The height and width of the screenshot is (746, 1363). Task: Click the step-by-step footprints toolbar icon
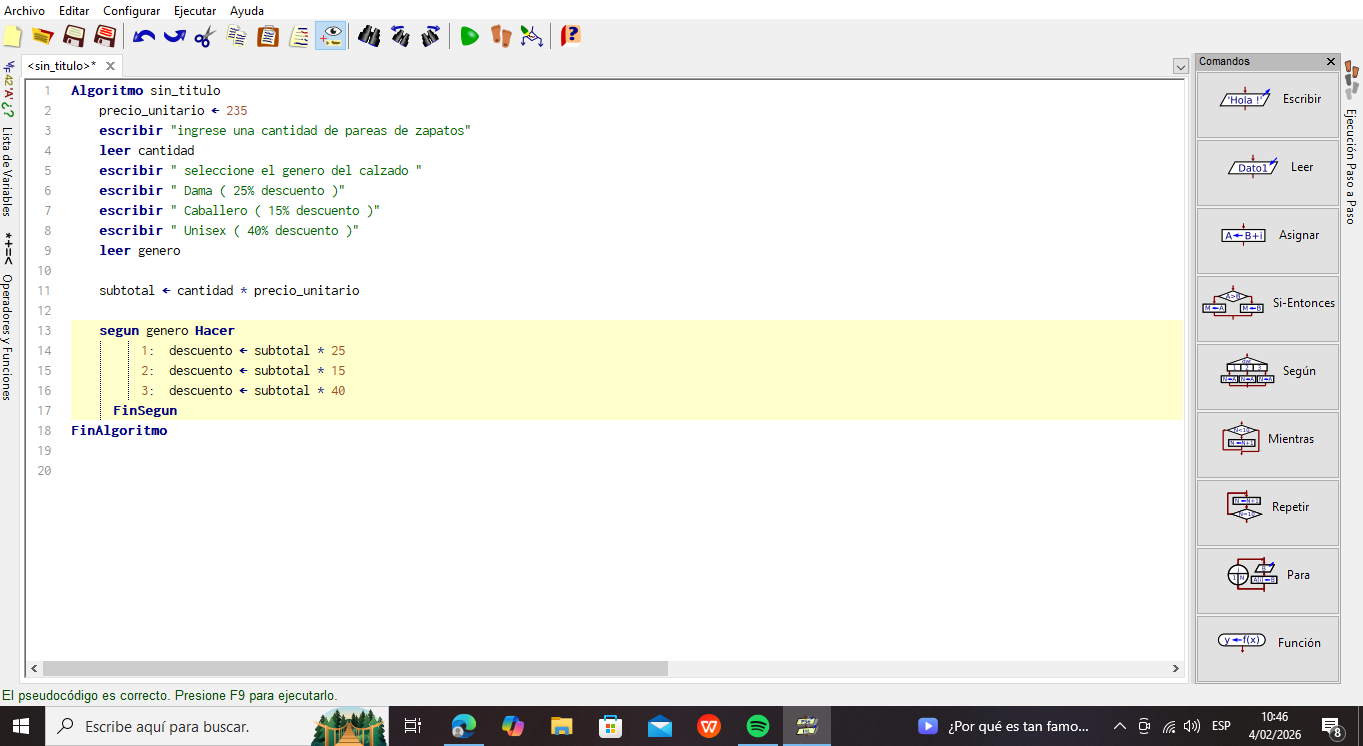500,37
